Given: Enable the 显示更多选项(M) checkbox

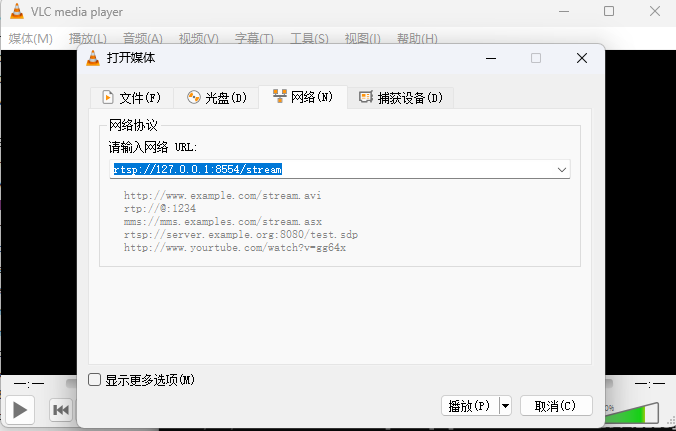Looking at the screenshot, I should (94, 380).
